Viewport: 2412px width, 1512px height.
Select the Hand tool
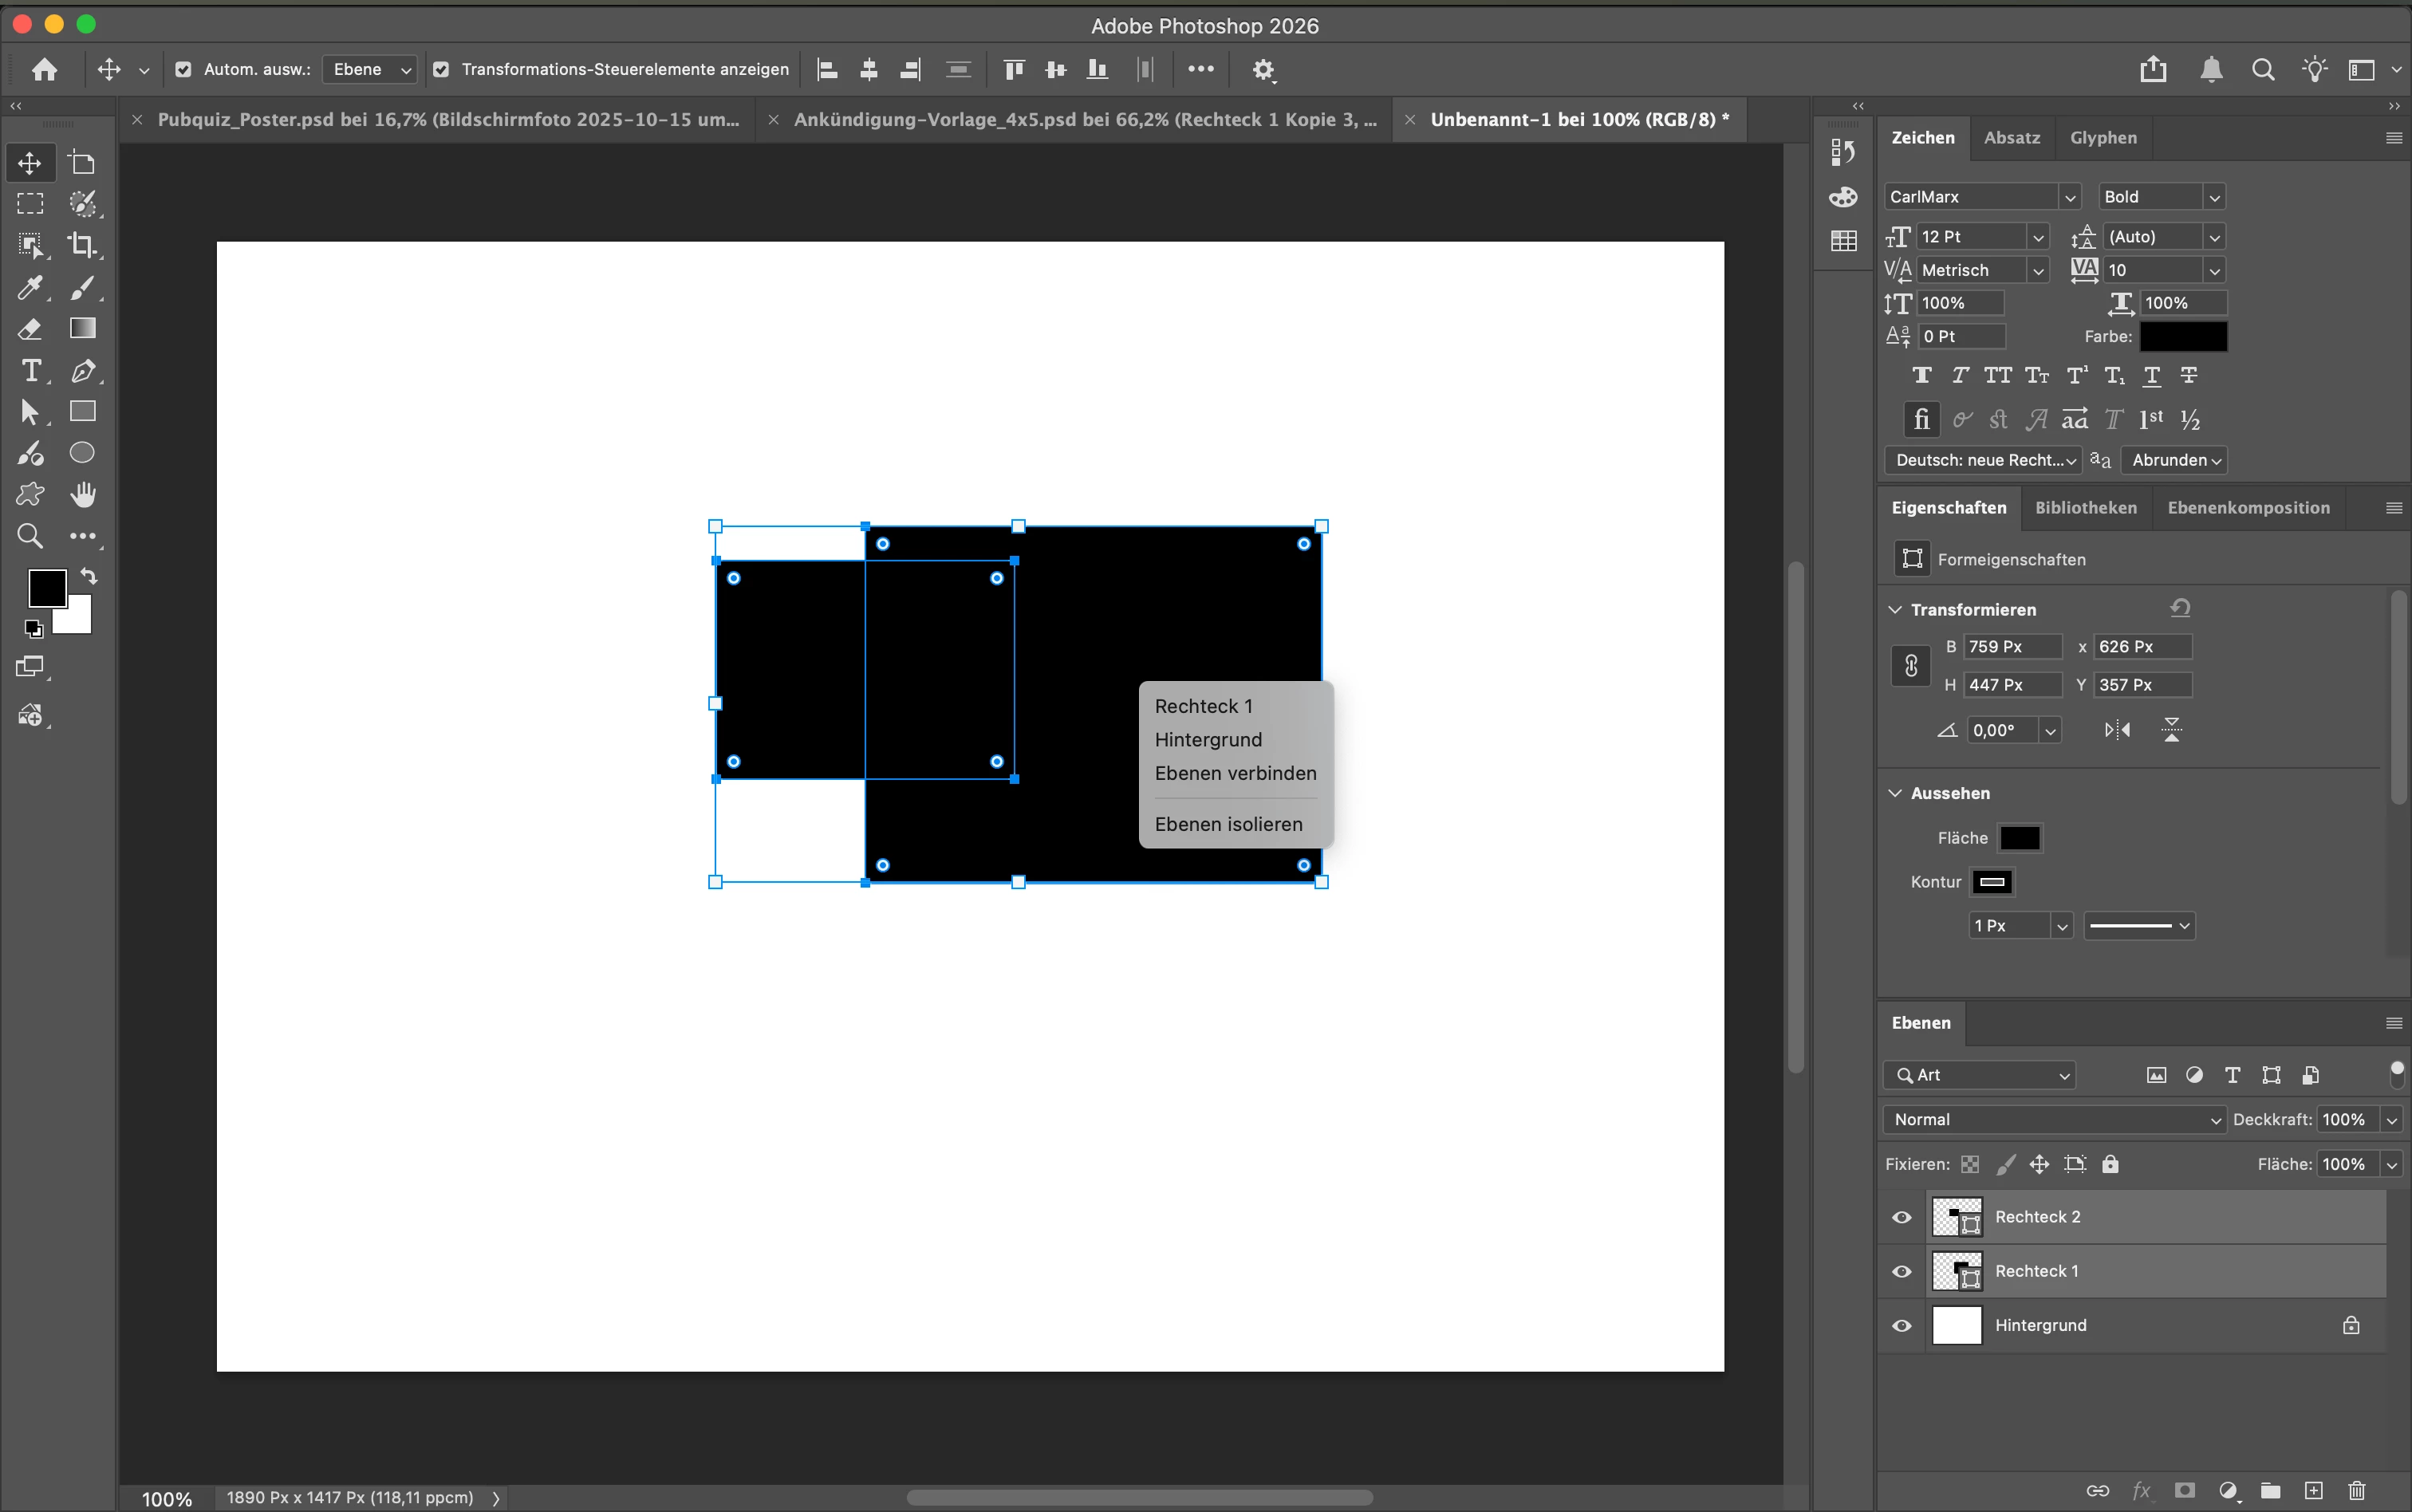pos(82,494)
